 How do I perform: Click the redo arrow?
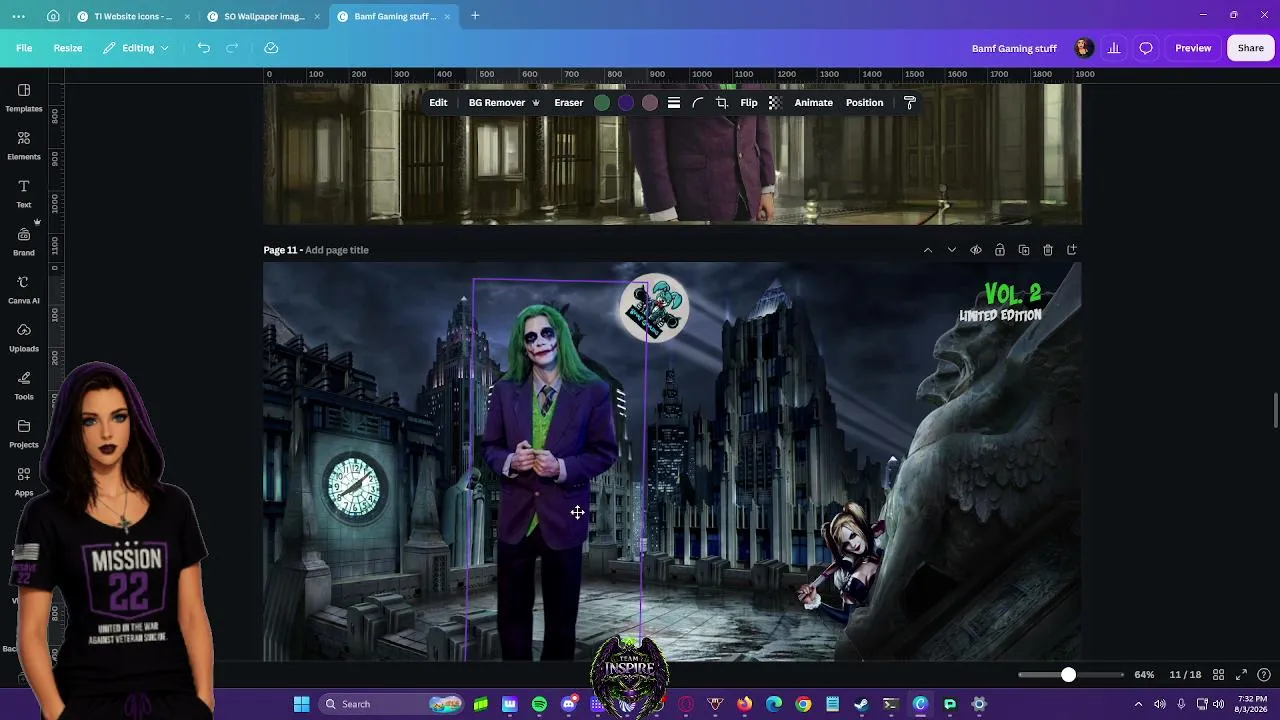click(232, 48)
